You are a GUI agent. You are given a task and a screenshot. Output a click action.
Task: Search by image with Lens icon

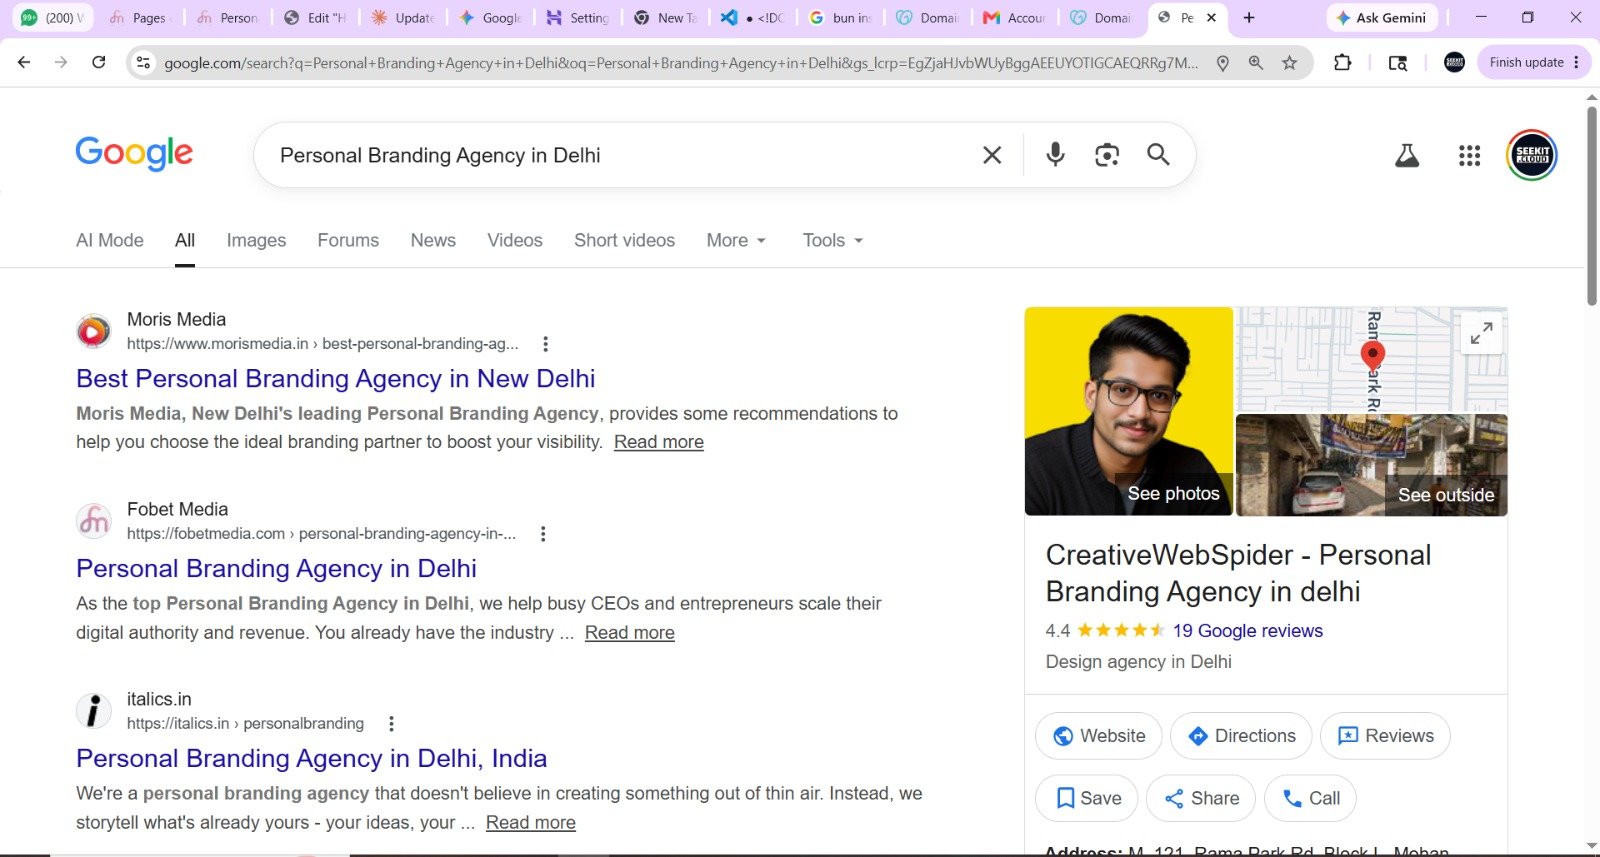coord(1107,155)
